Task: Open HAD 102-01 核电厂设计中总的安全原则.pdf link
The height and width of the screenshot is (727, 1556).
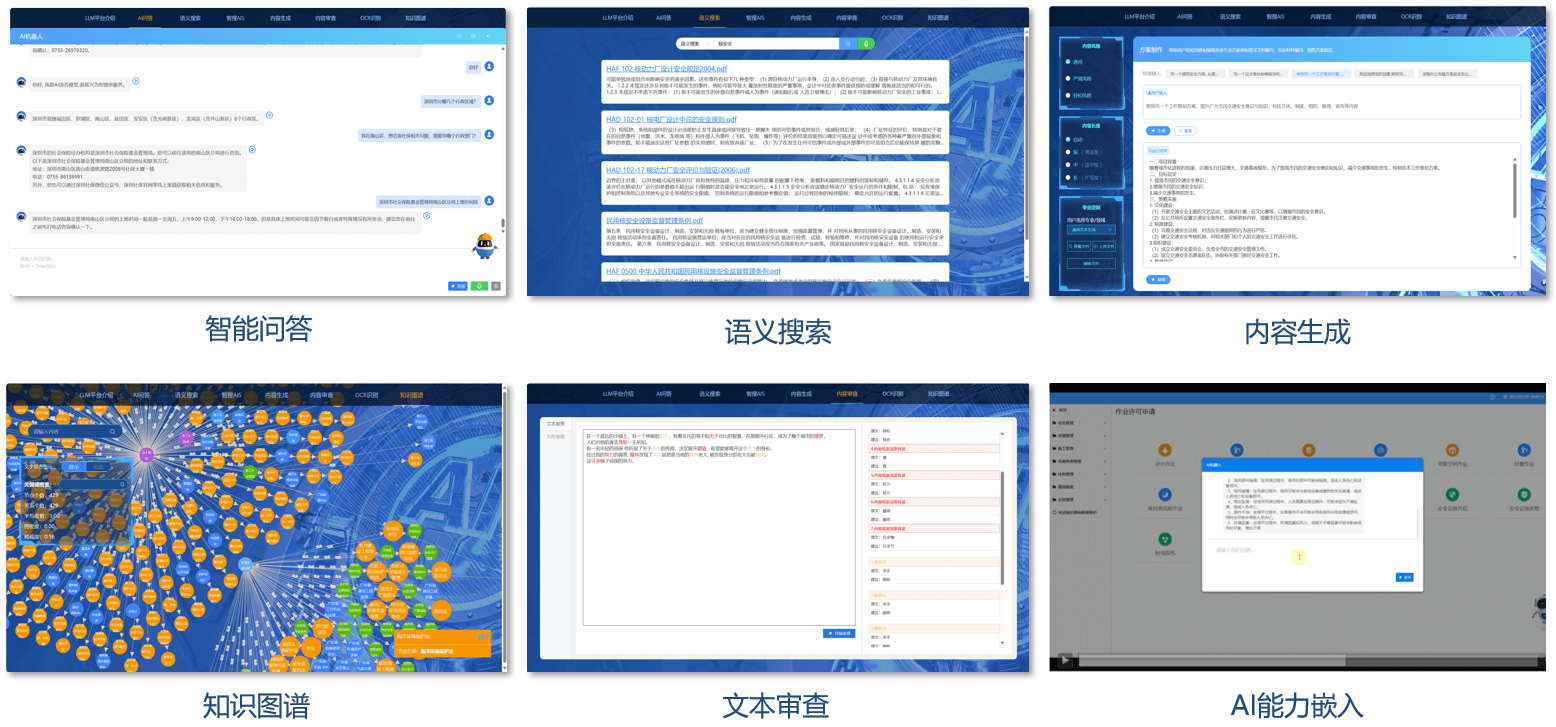Action: click(x=671, y=119)
